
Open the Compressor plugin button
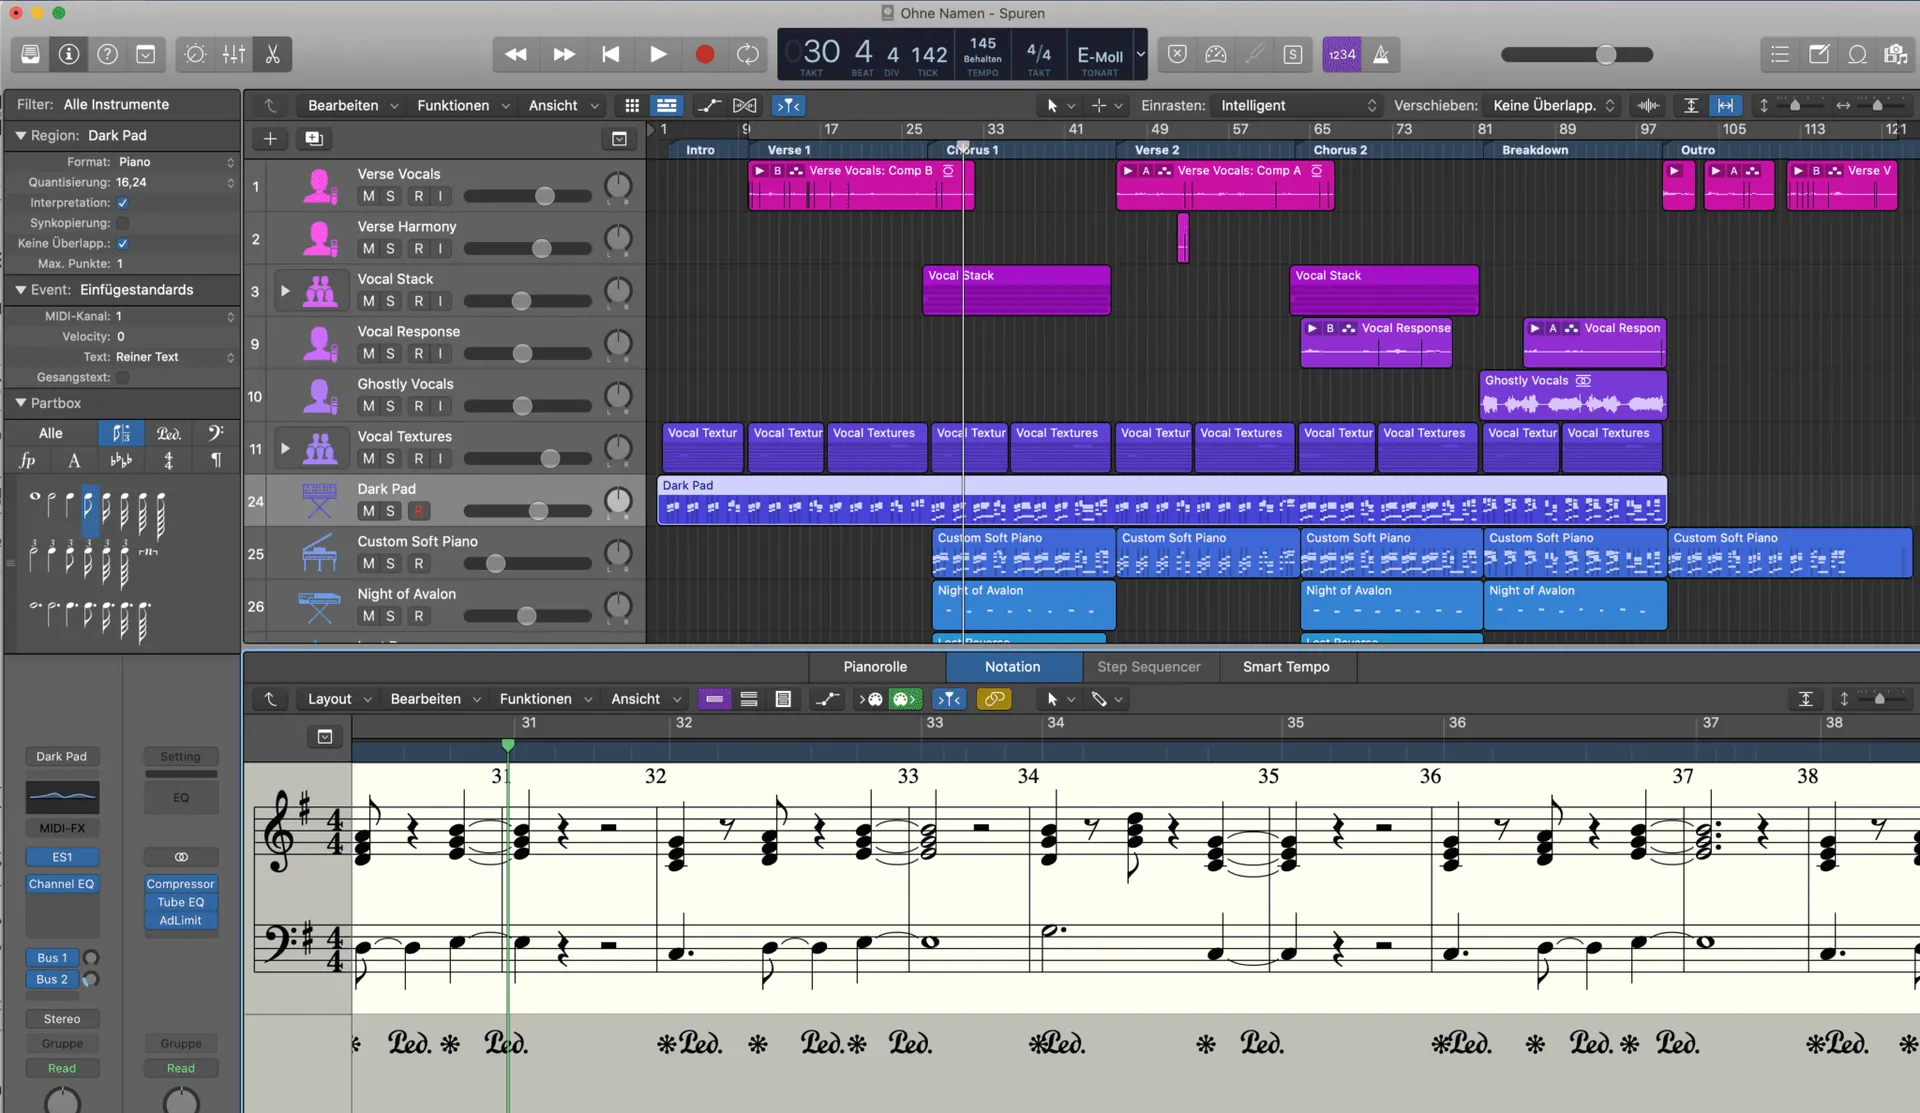(180, 883)
